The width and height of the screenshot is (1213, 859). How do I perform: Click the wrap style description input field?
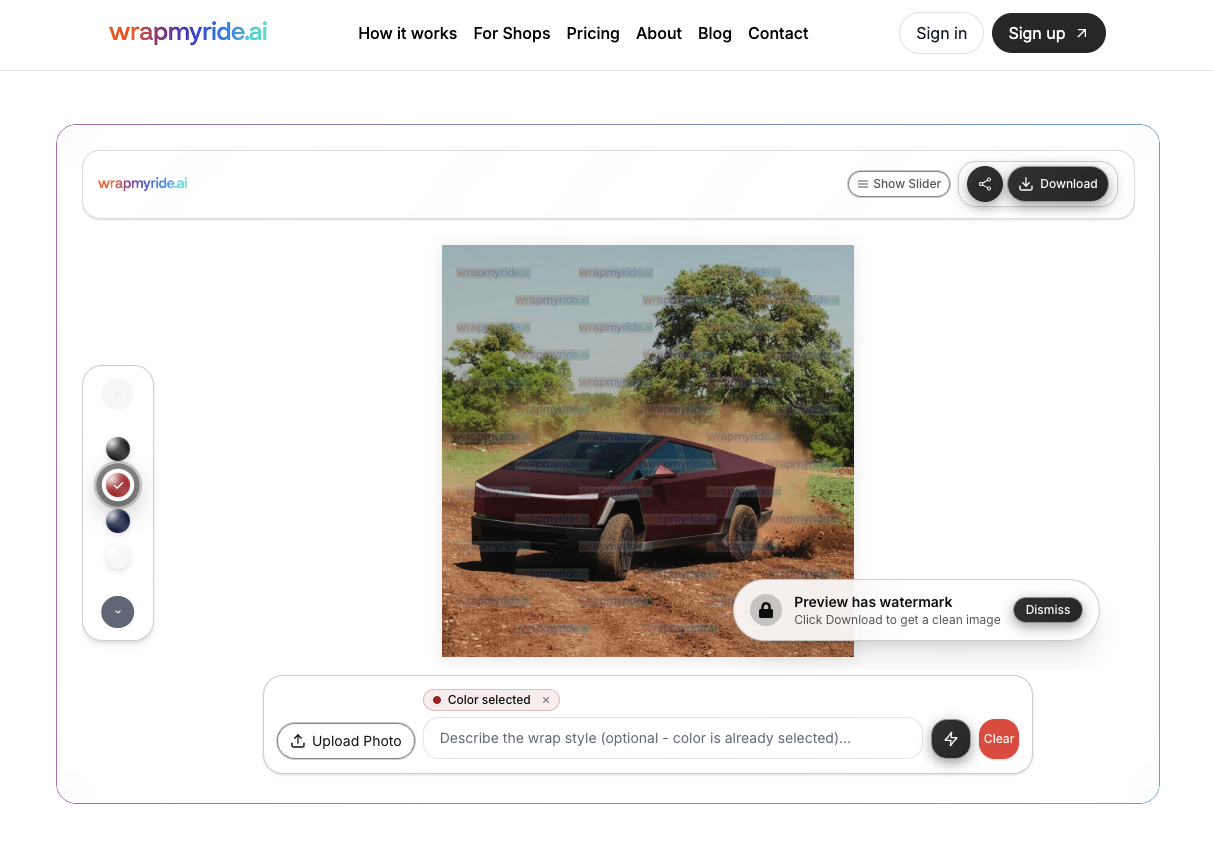pyautogui.click(x=672, y=739)
